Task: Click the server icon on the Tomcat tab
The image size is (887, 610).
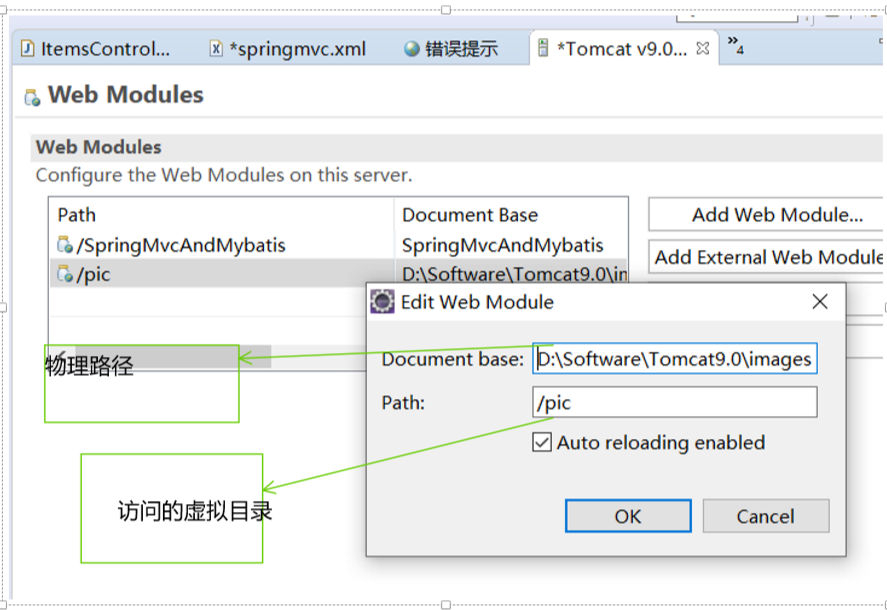Action: pyautogui.click(x=542, y=48)
